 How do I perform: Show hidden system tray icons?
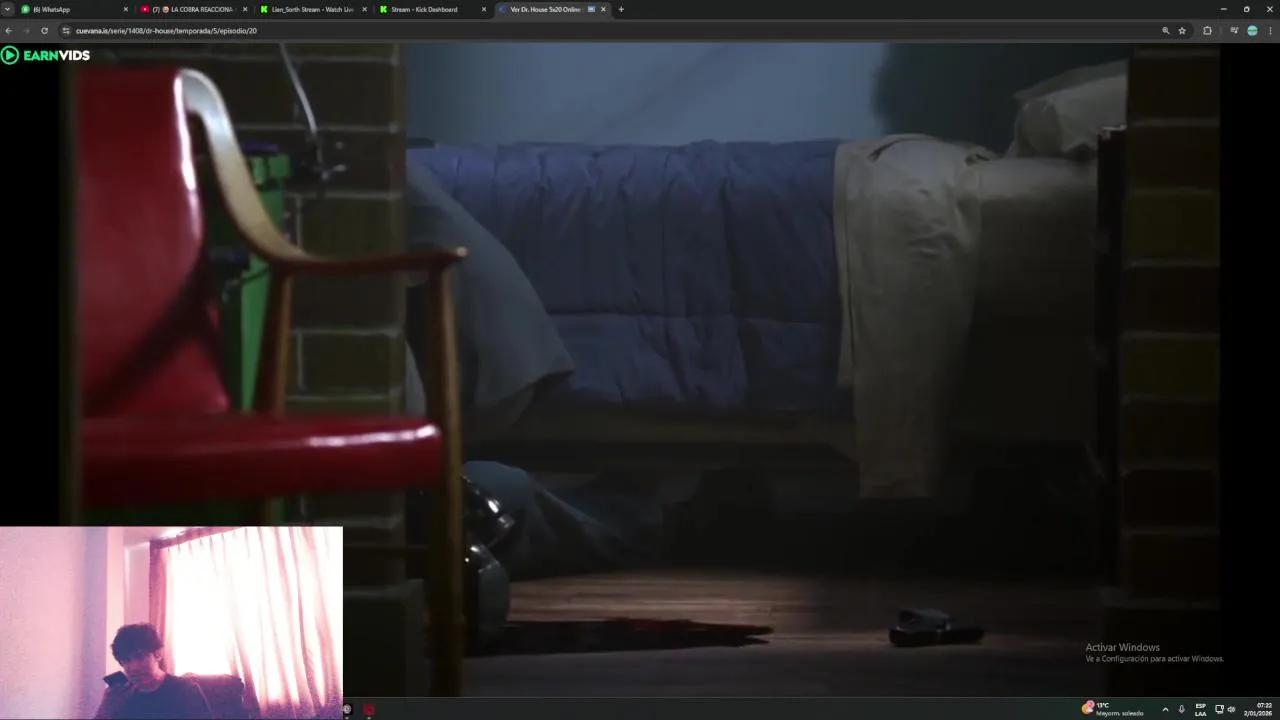(1165, 709)
